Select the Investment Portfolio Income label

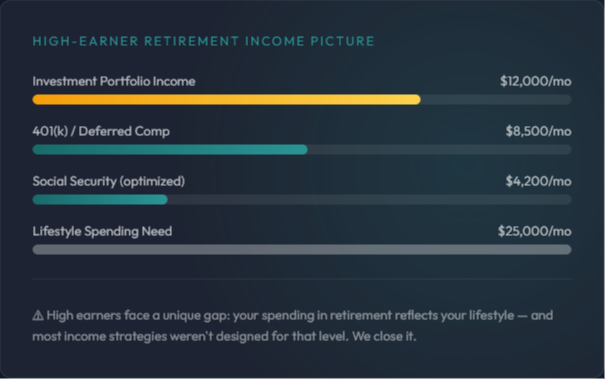pyautogui.click(x=114, y=81)
